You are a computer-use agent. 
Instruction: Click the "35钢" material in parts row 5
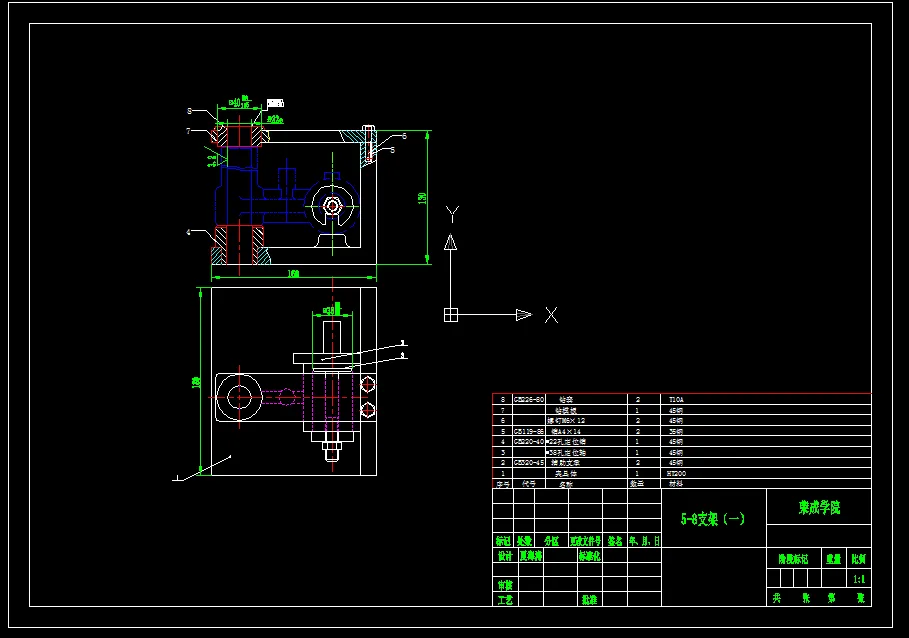tap(675, 431)
